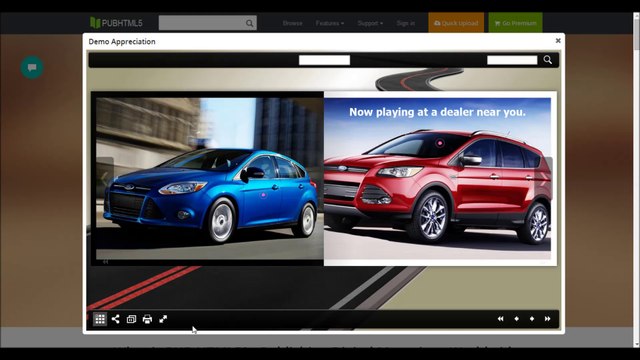Click the red Ford Escape page image
The width and height of the screenshot is (640, 360).
(x=438, y=178)
